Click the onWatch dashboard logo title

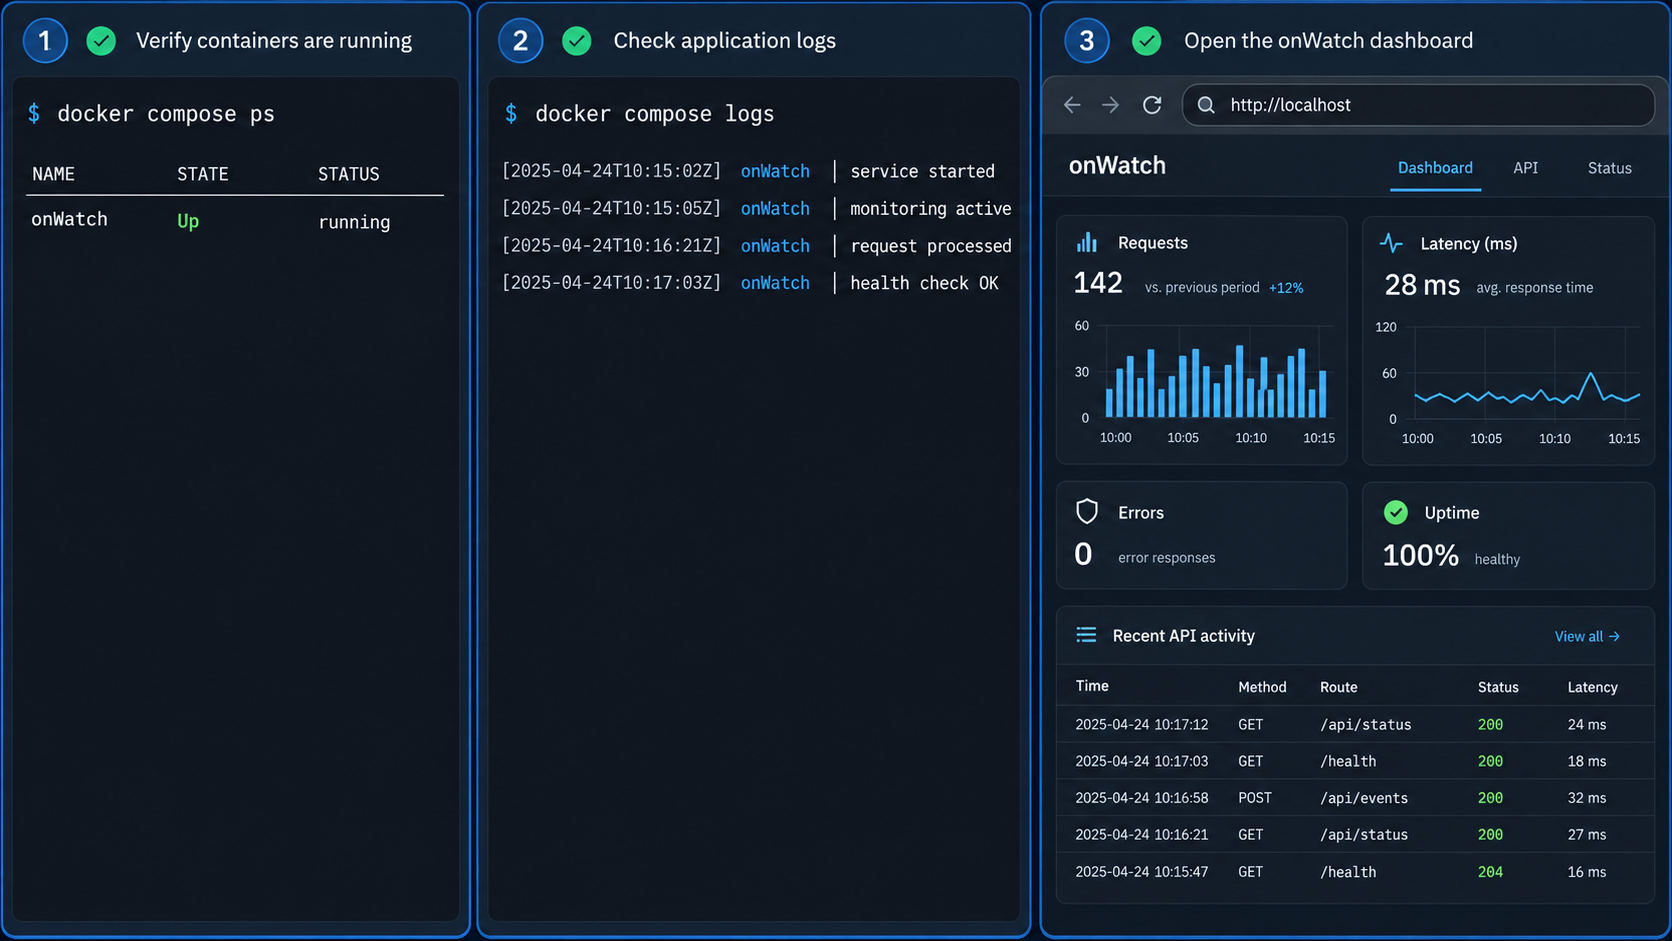tap(1117, 166)
